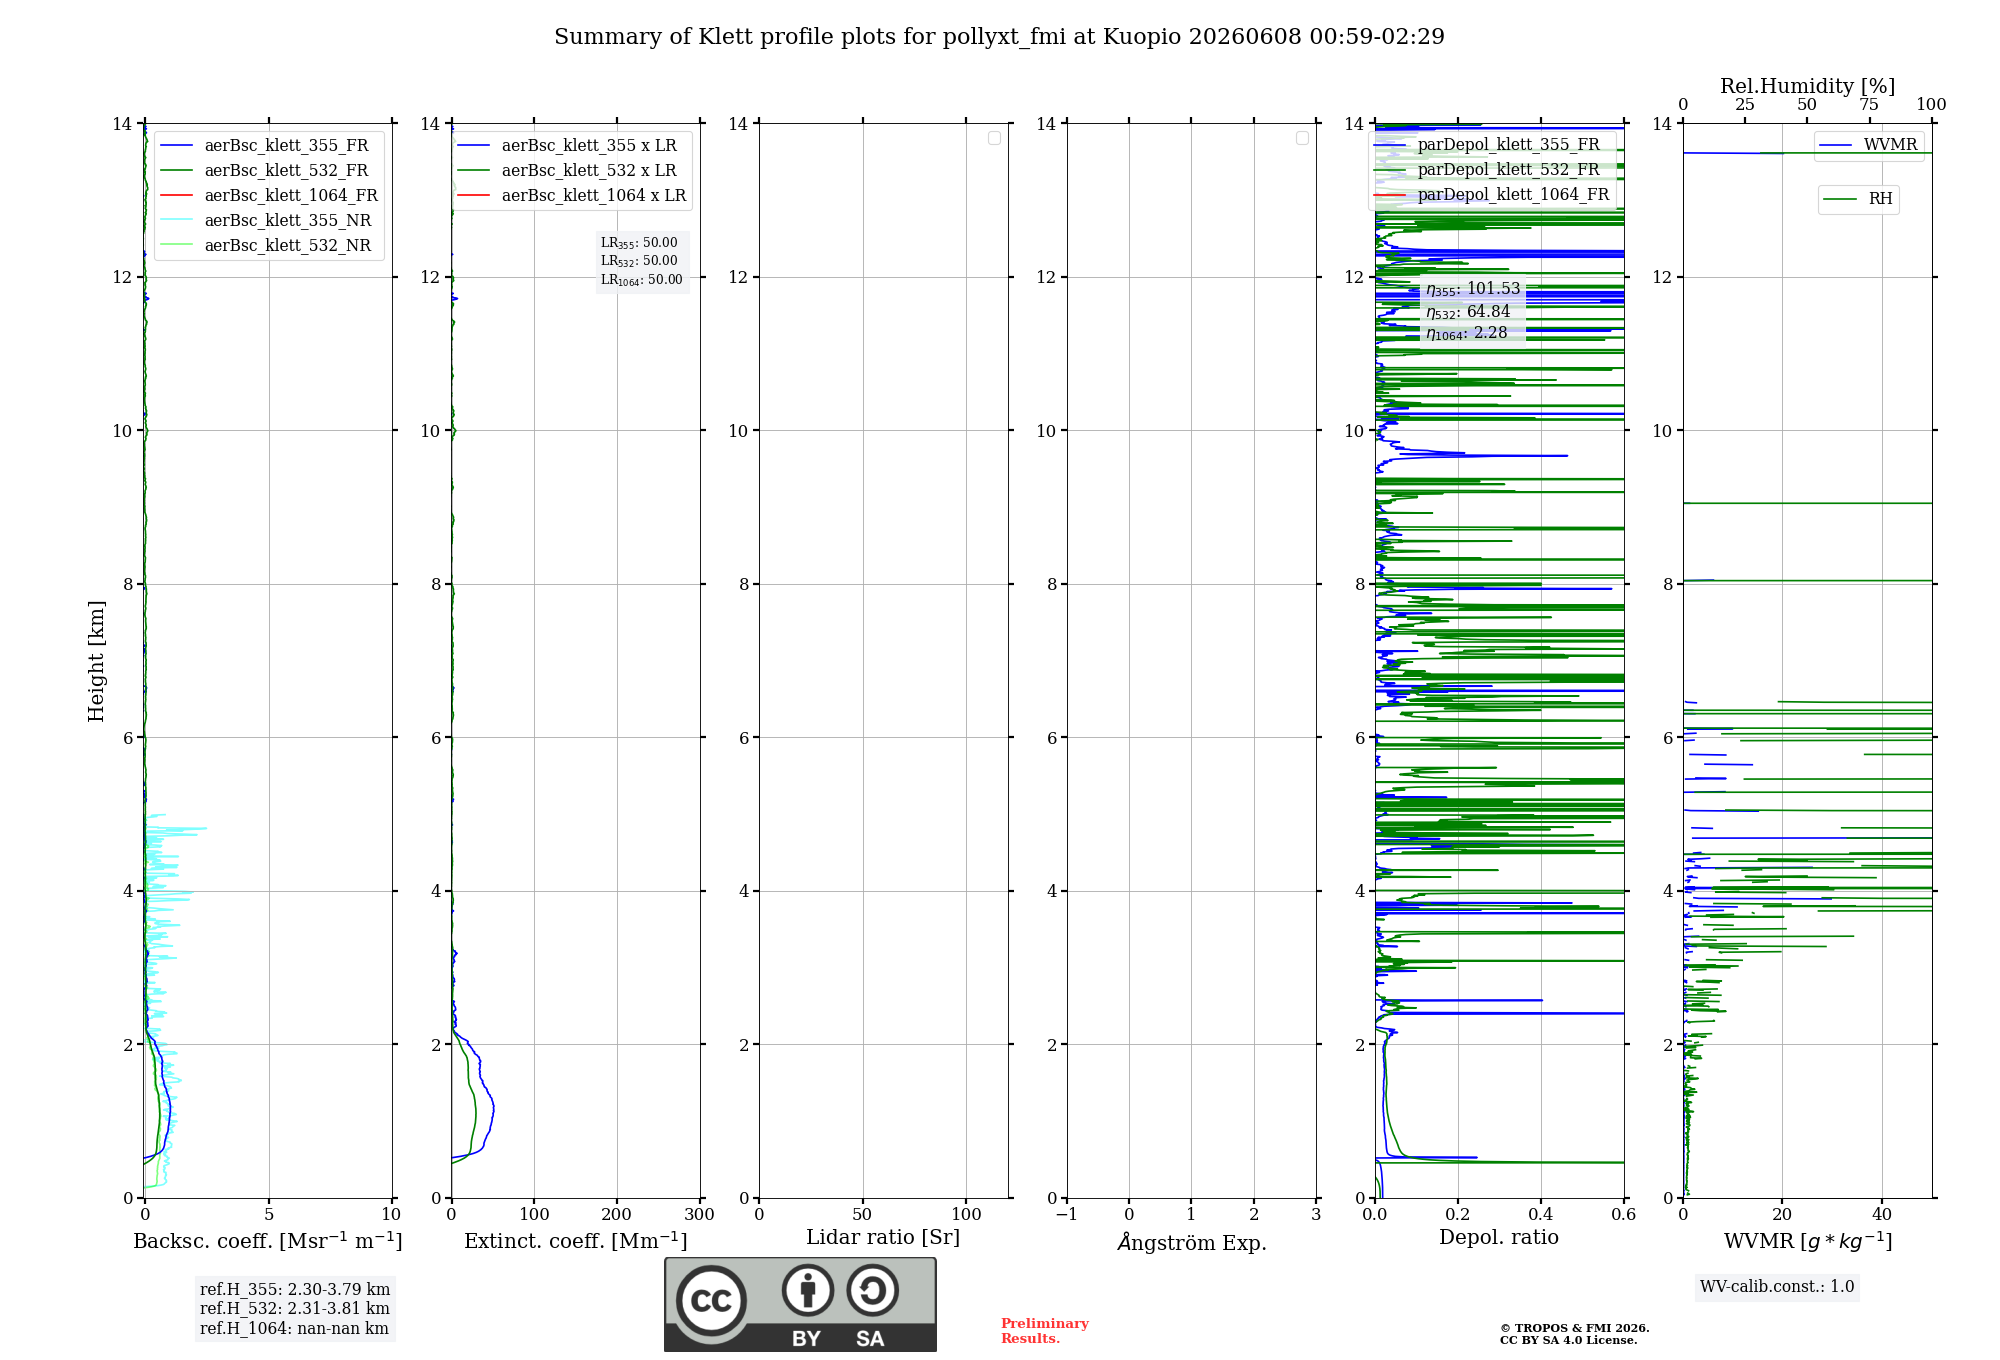Click the empty legend box in Lidar ratio plot

pos(994,138)
